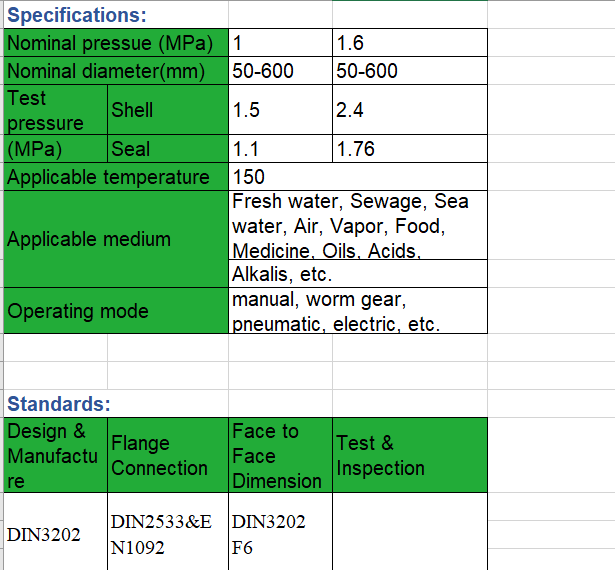Select the 'manual, worm gear' value cell
Image resolution: width=615 pixels, height=570 pixels.
coord(358,311)
